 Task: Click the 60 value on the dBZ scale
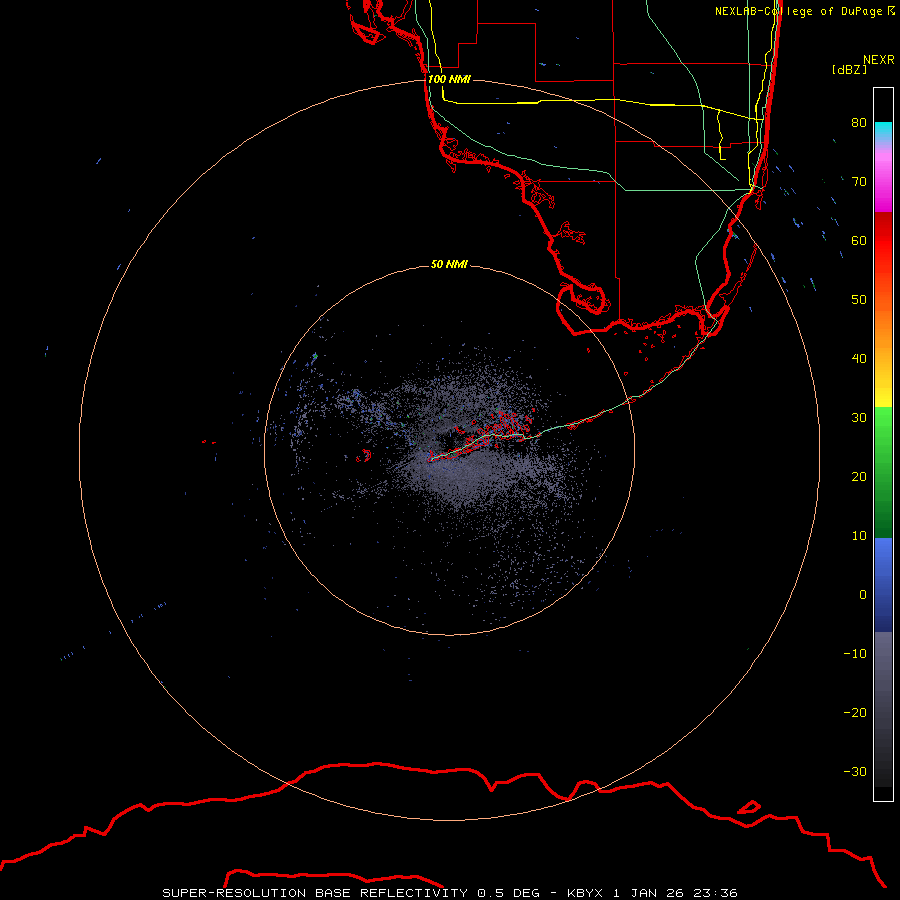[x=859, y=240]
